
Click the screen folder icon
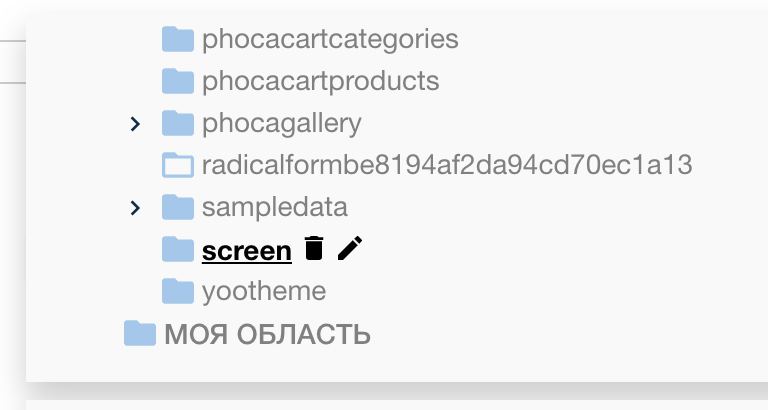click(177, 249)
